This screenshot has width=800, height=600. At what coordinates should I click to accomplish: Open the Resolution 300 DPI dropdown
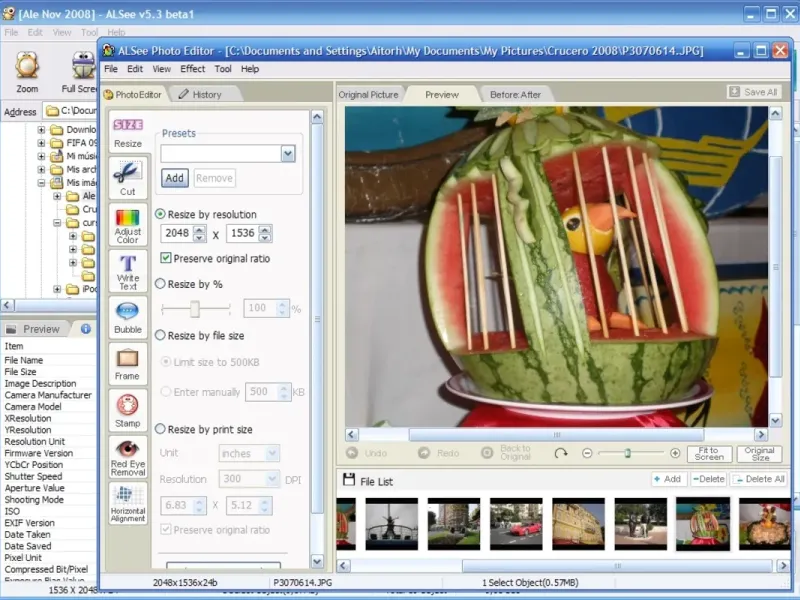pyautogui.click(x=272, y=479)
